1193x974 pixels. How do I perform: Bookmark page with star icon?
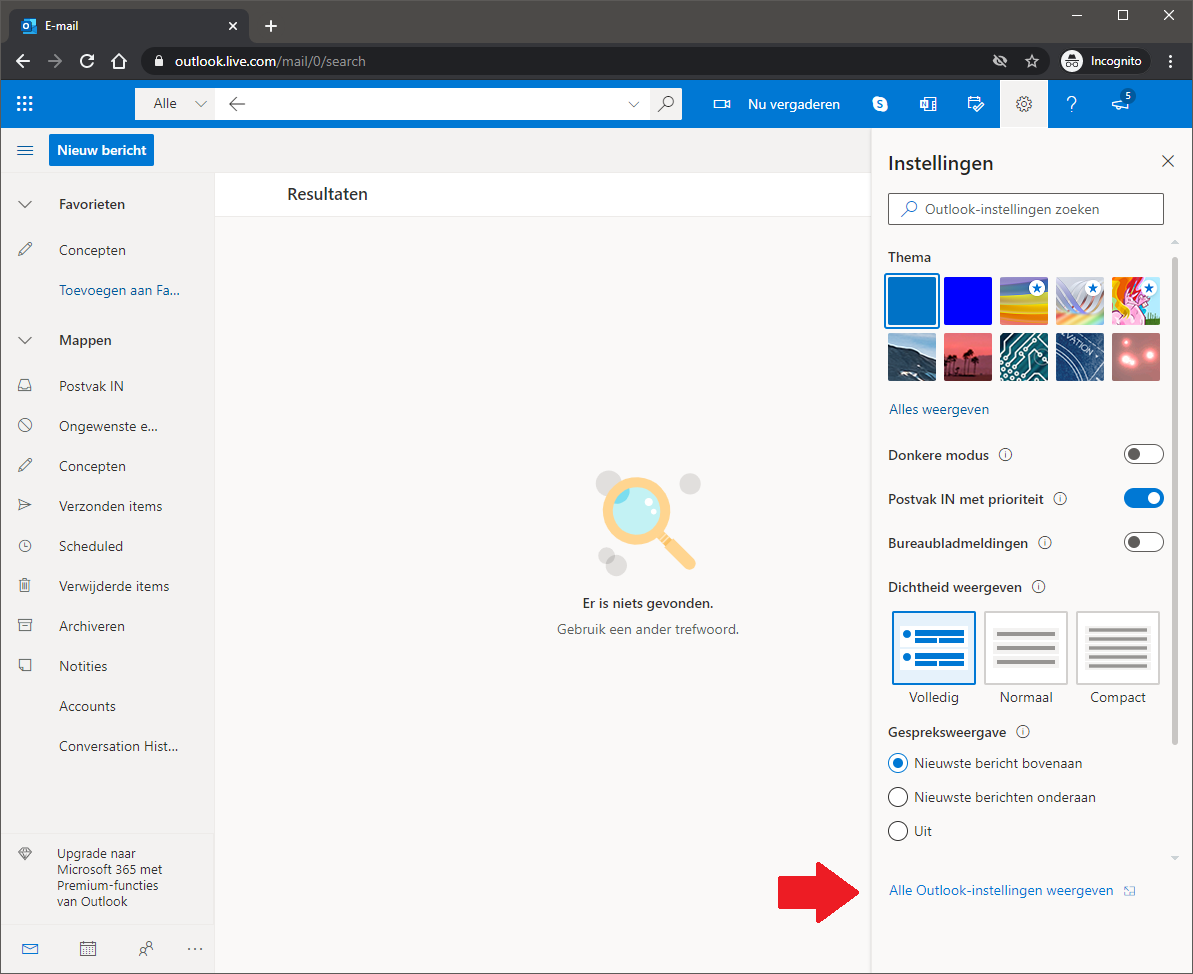[1032, 61]
